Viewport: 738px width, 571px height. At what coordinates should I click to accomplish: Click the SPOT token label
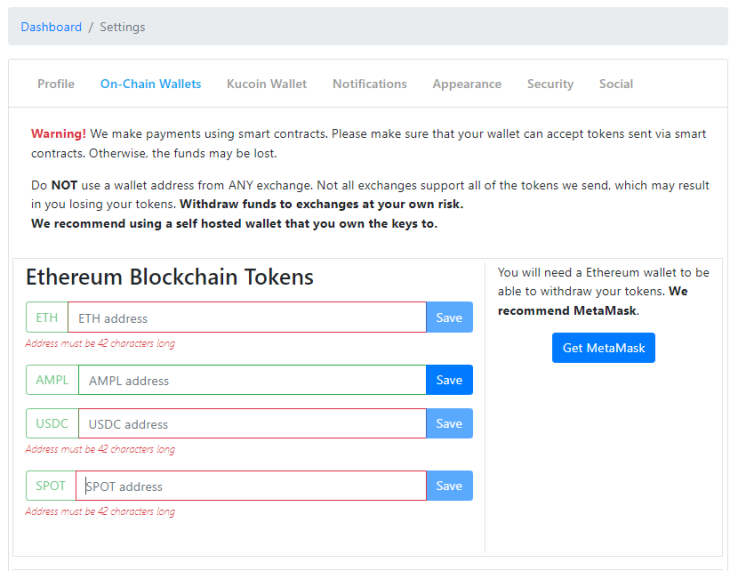pyautogui.click(x=51, y=485)
